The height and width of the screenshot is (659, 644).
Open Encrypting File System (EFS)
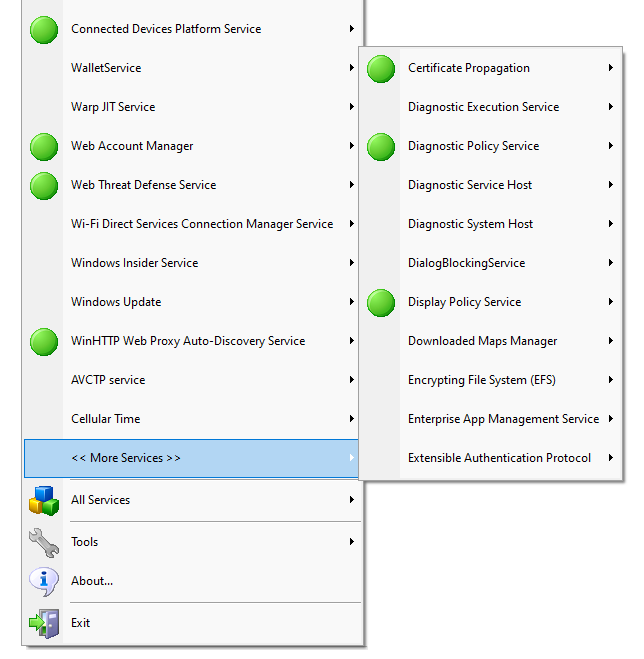click(x=490, y=380)
